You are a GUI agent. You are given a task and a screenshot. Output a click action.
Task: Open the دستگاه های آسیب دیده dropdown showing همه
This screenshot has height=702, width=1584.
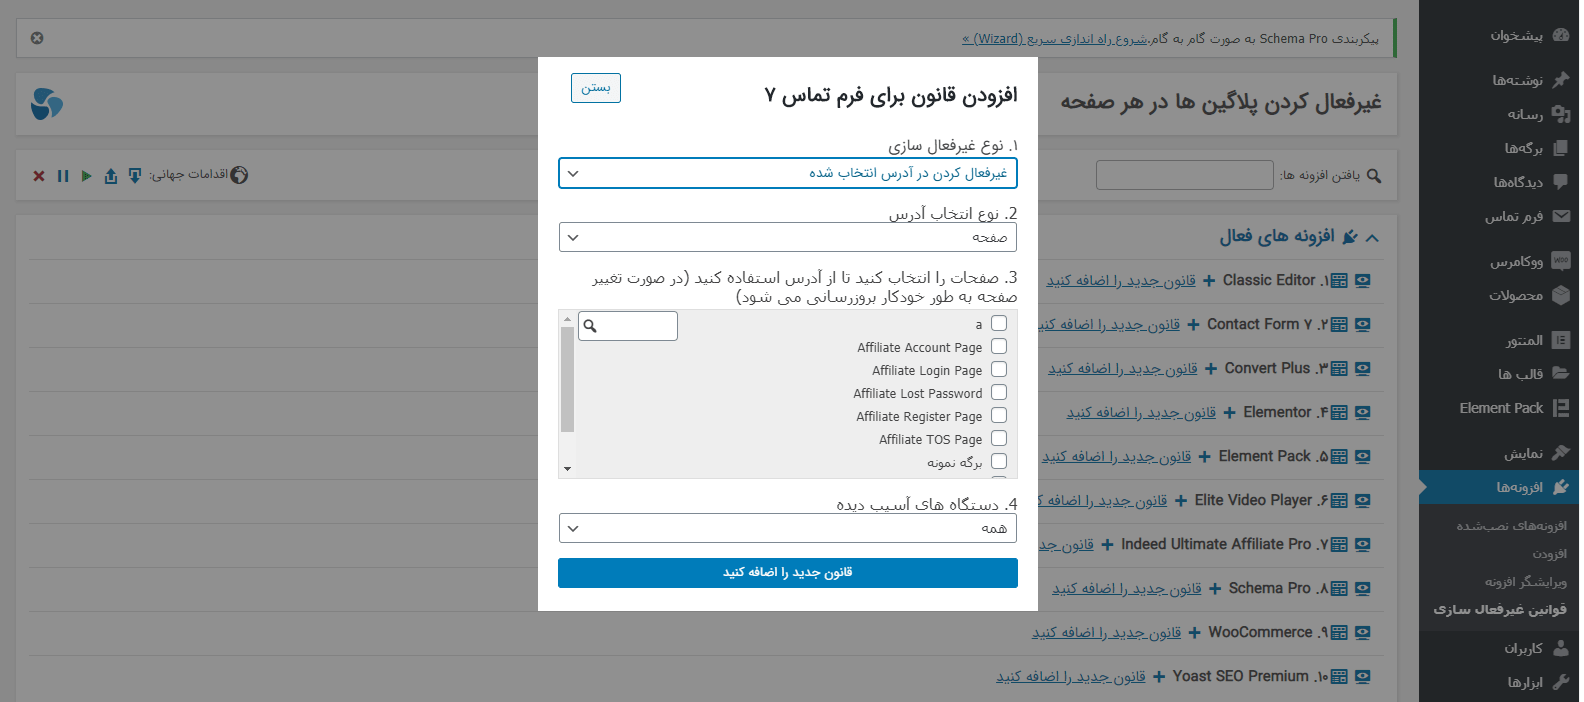tap(788, 528)
